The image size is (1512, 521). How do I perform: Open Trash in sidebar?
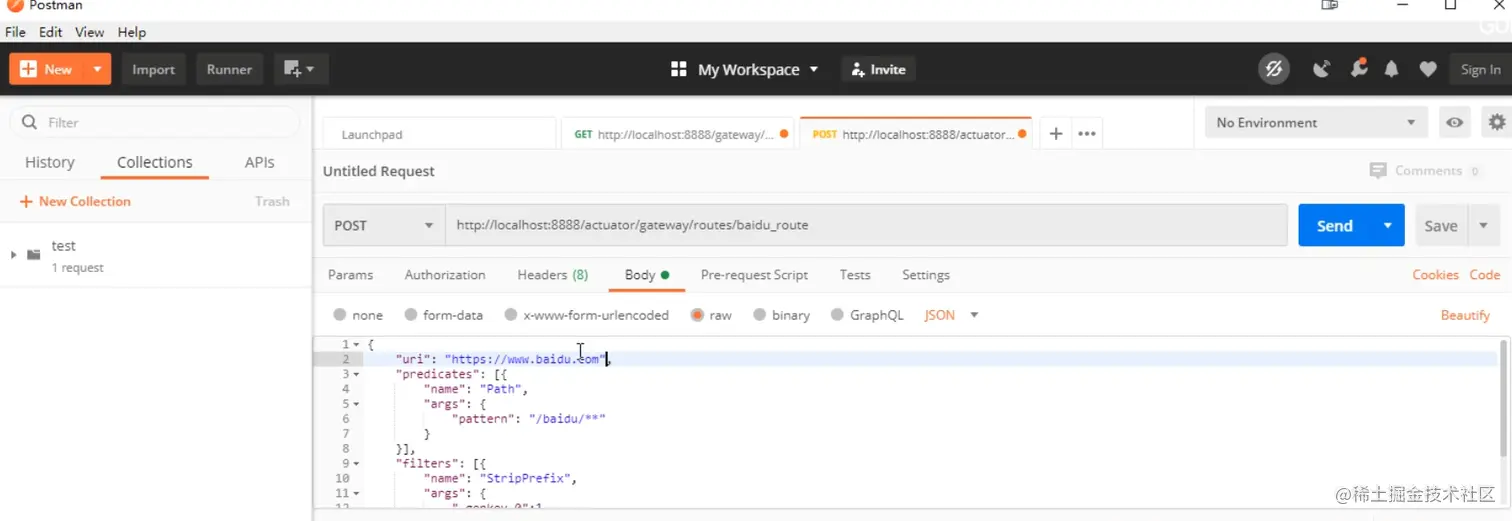(272, 201)
